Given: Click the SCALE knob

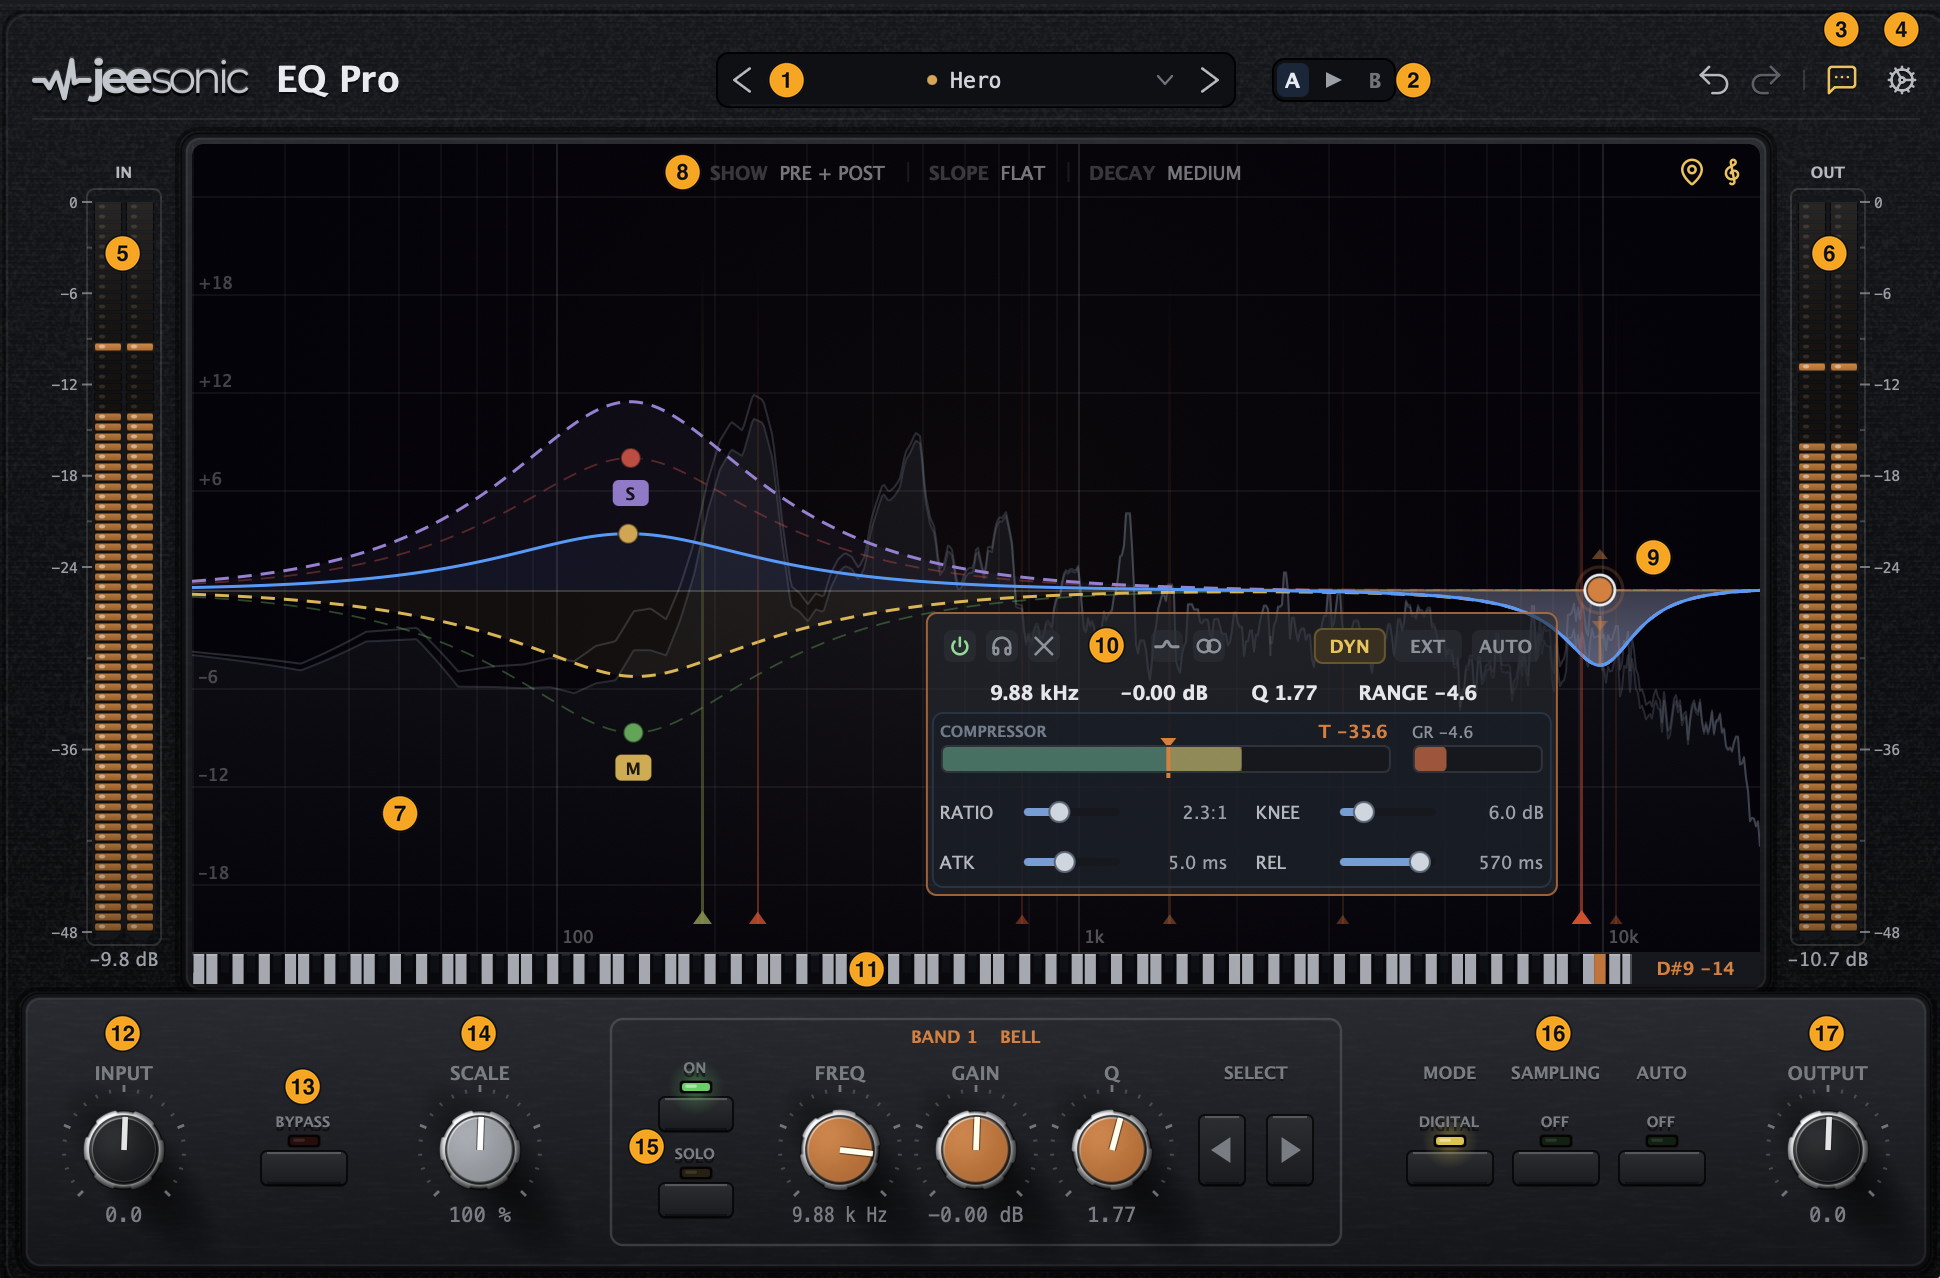Looking at the screenshot, I should point(479,1149).
